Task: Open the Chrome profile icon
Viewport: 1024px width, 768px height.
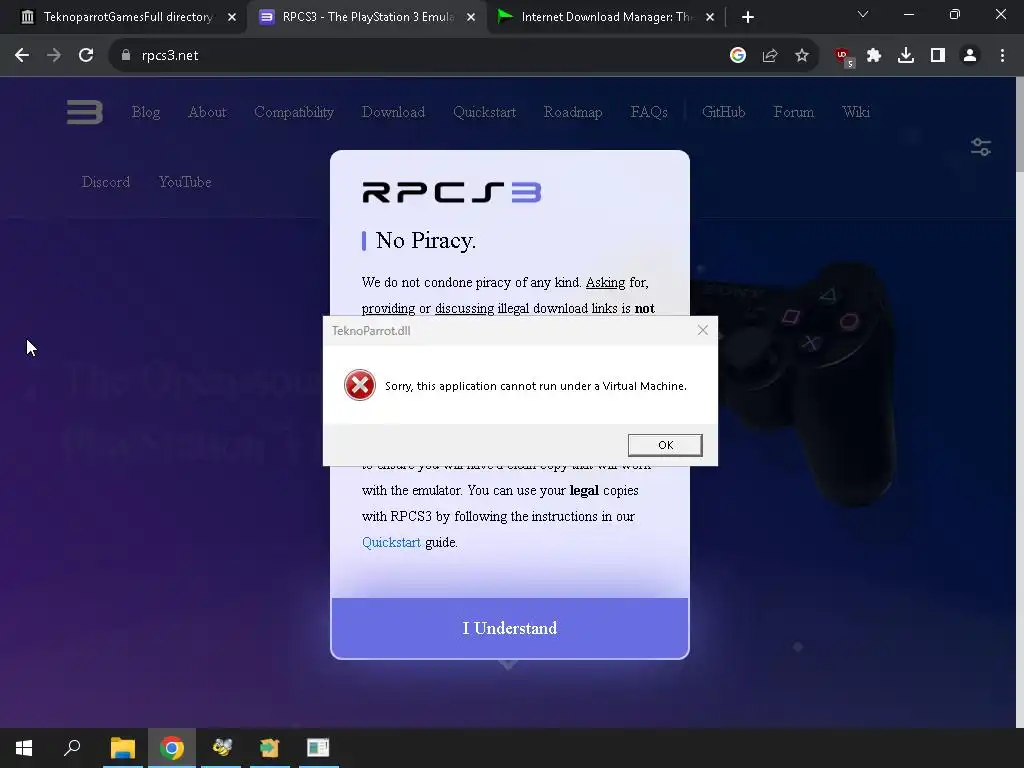Action: pos(970,56)
